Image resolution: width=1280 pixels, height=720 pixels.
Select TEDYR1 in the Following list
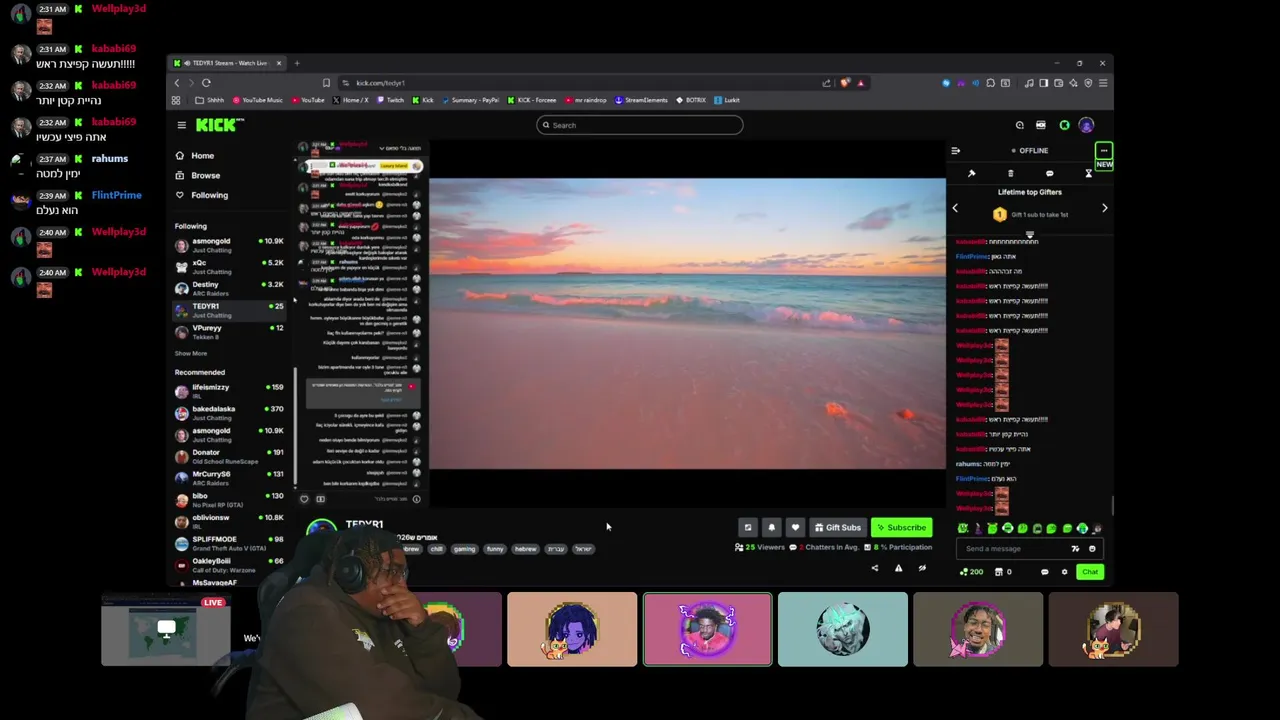pyautogui.click(x=229, y=311)
